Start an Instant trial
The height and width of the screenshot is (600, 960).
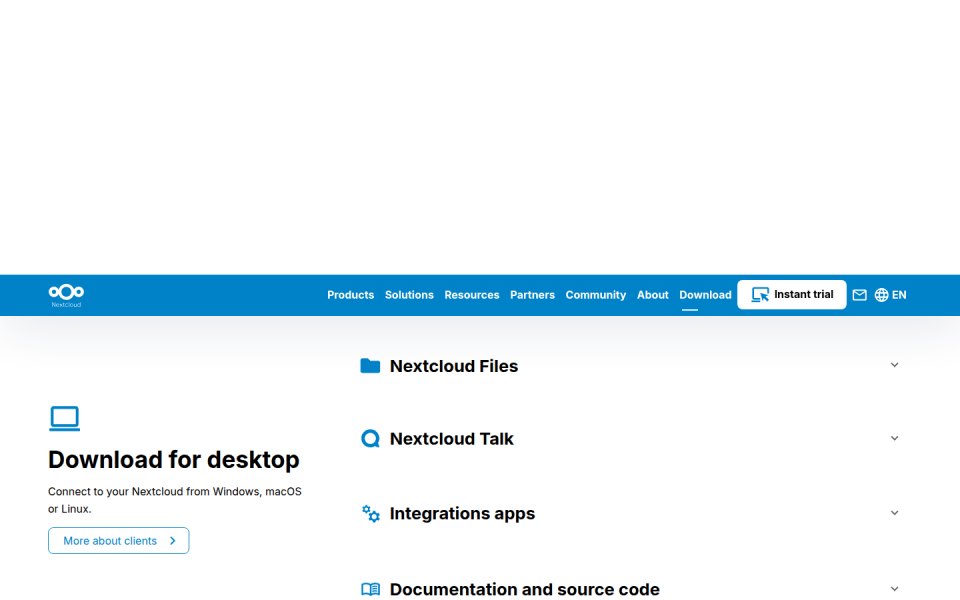click(x=792, y=294)
